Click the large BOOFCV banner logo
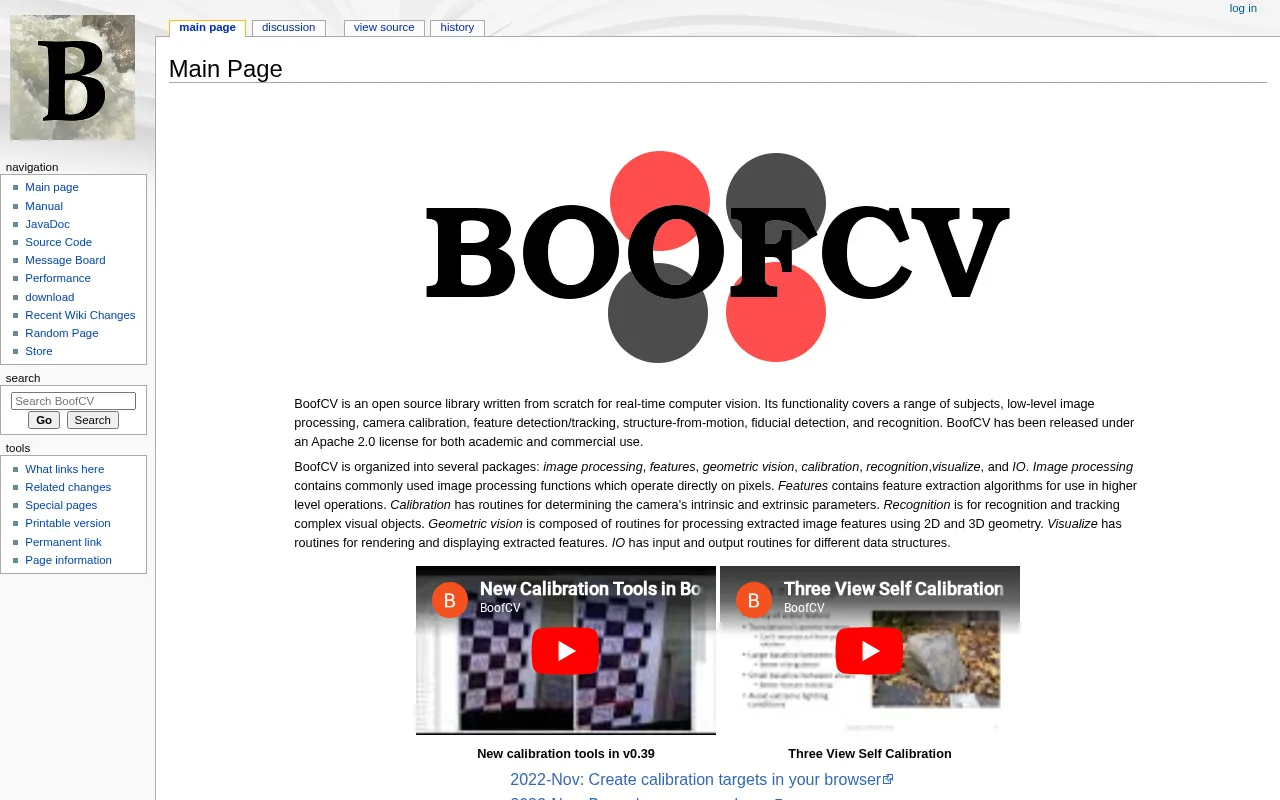The image size is (1280, 800). tap(717, 256)
